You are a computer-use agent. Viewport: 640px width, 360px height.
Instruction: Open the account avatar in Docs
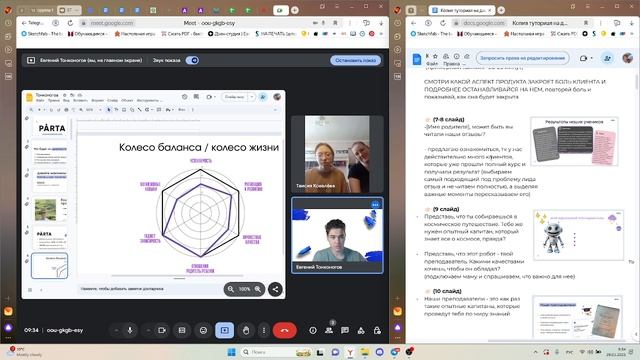pyautogui.click(x=628, y=58)
